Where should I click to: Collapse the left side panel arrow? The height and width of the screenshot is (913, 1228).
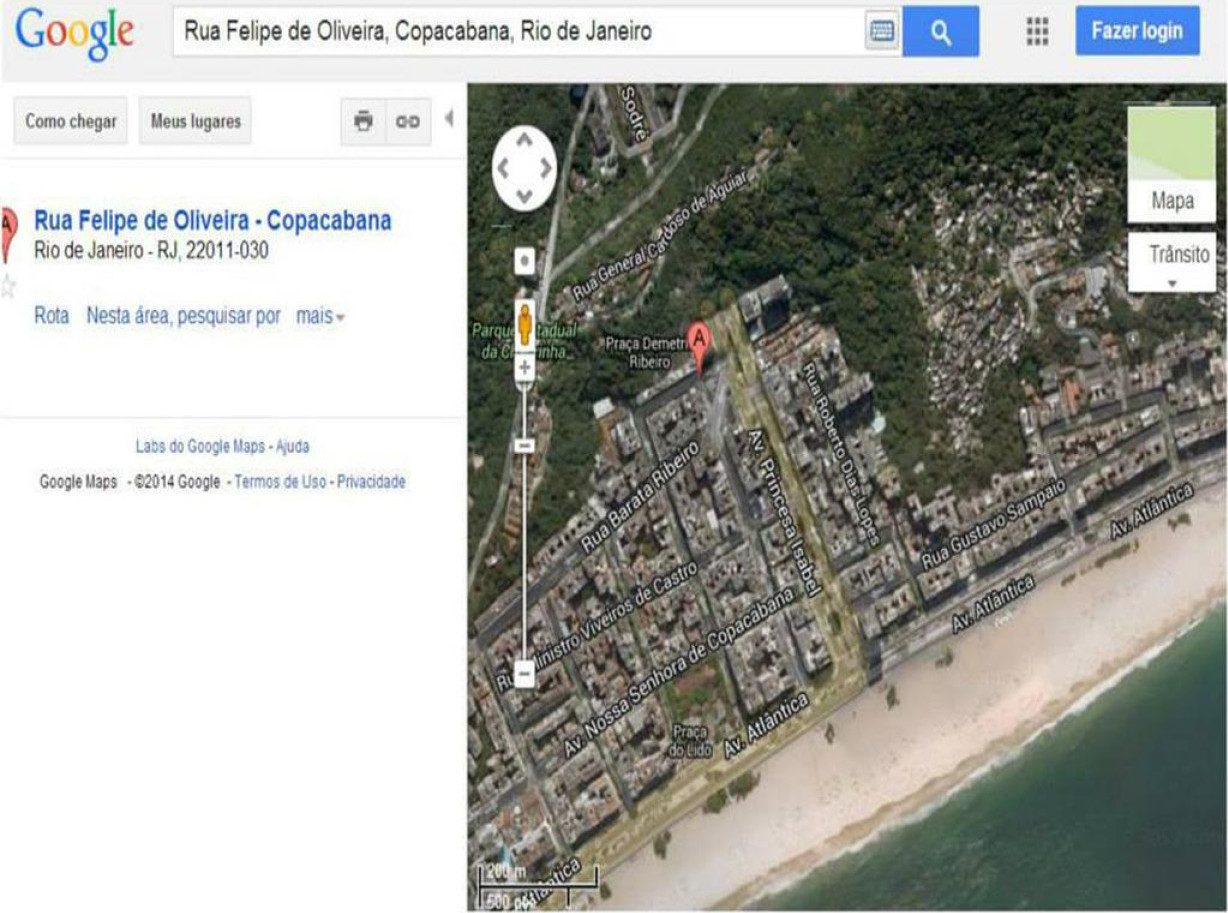coord(449,119)
